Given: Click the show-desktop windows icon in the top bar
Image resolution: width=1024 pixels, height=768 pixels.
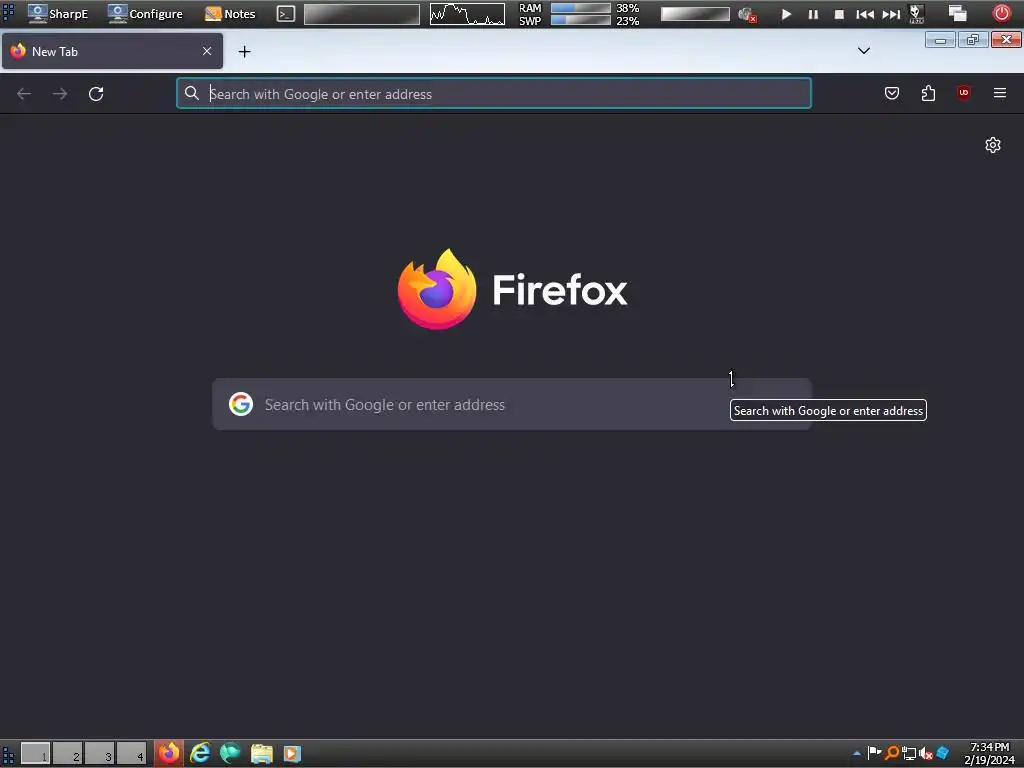Looking at the screenshot, I should (957, 14).
